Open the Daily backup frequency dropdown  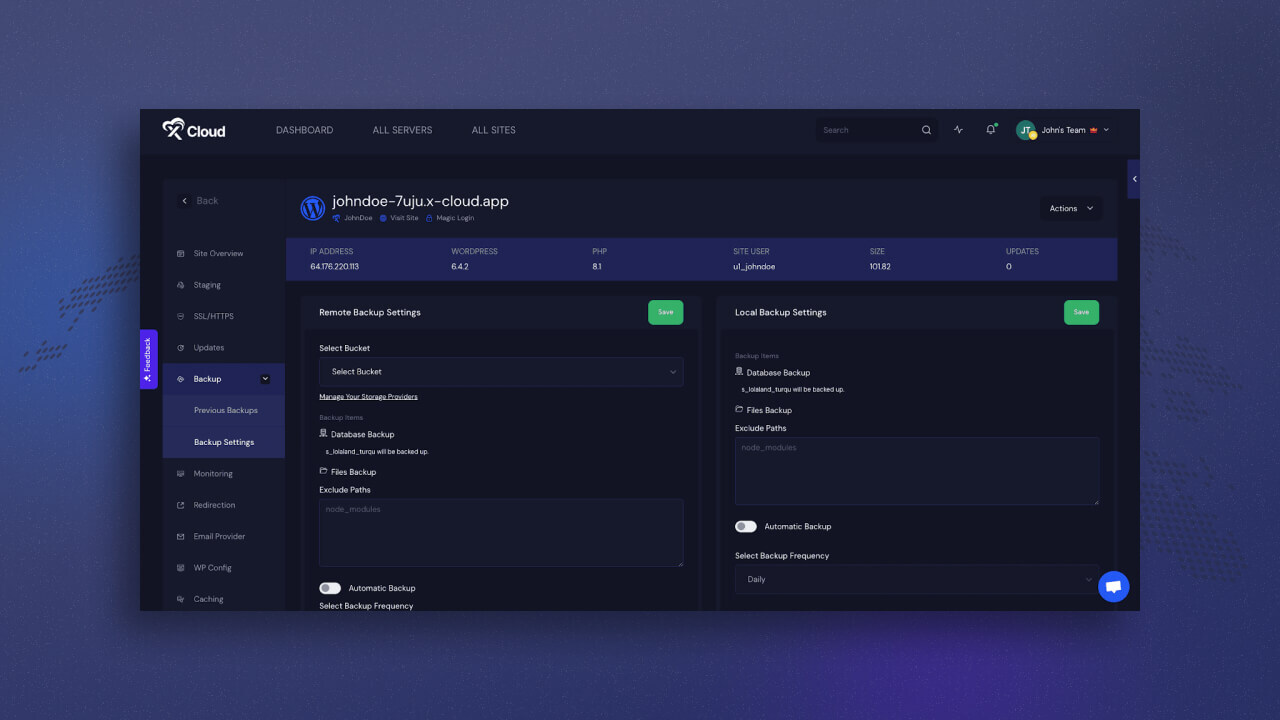pyautogui.click(x=917, y=579)
